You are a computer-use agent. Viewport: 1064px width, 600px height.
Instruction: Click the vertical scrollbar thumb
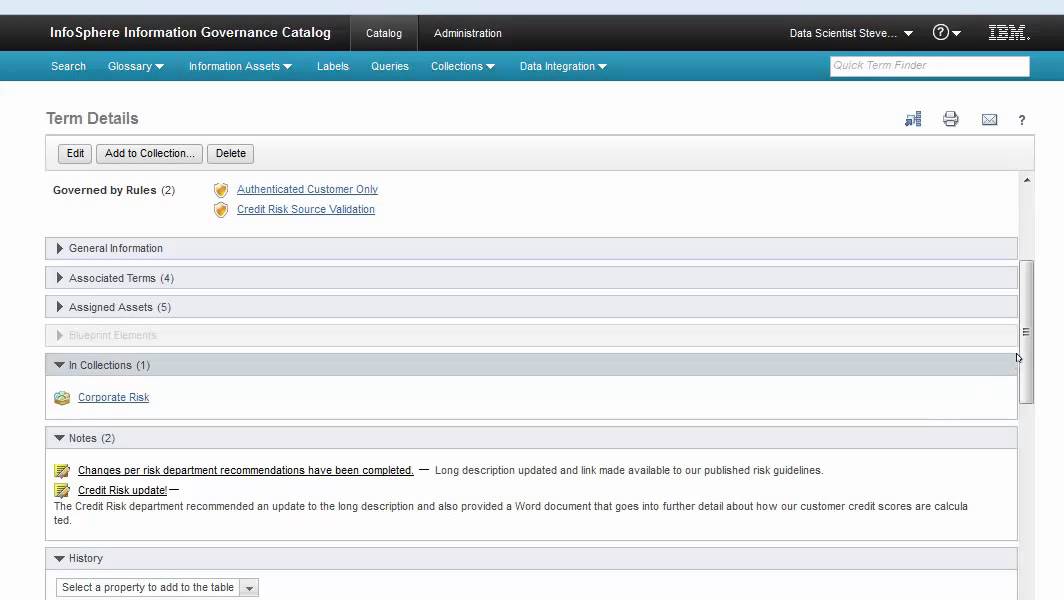[1026, 332]
